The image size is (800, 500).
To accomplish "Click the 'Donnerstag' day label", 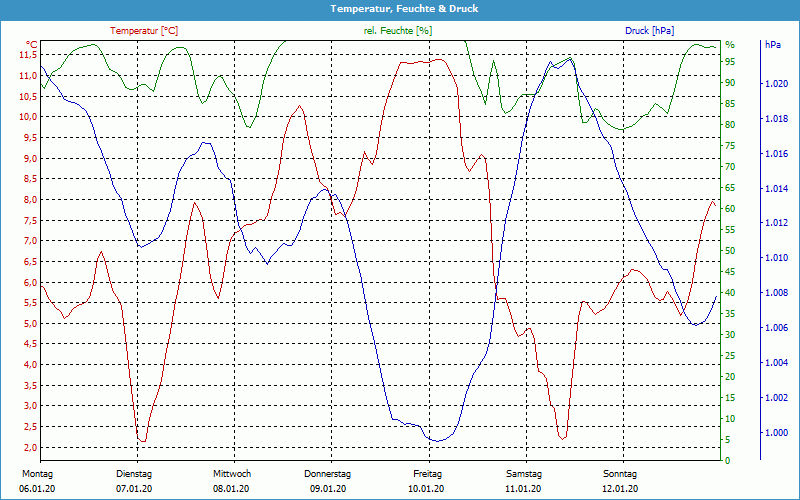I will point(328,473).
